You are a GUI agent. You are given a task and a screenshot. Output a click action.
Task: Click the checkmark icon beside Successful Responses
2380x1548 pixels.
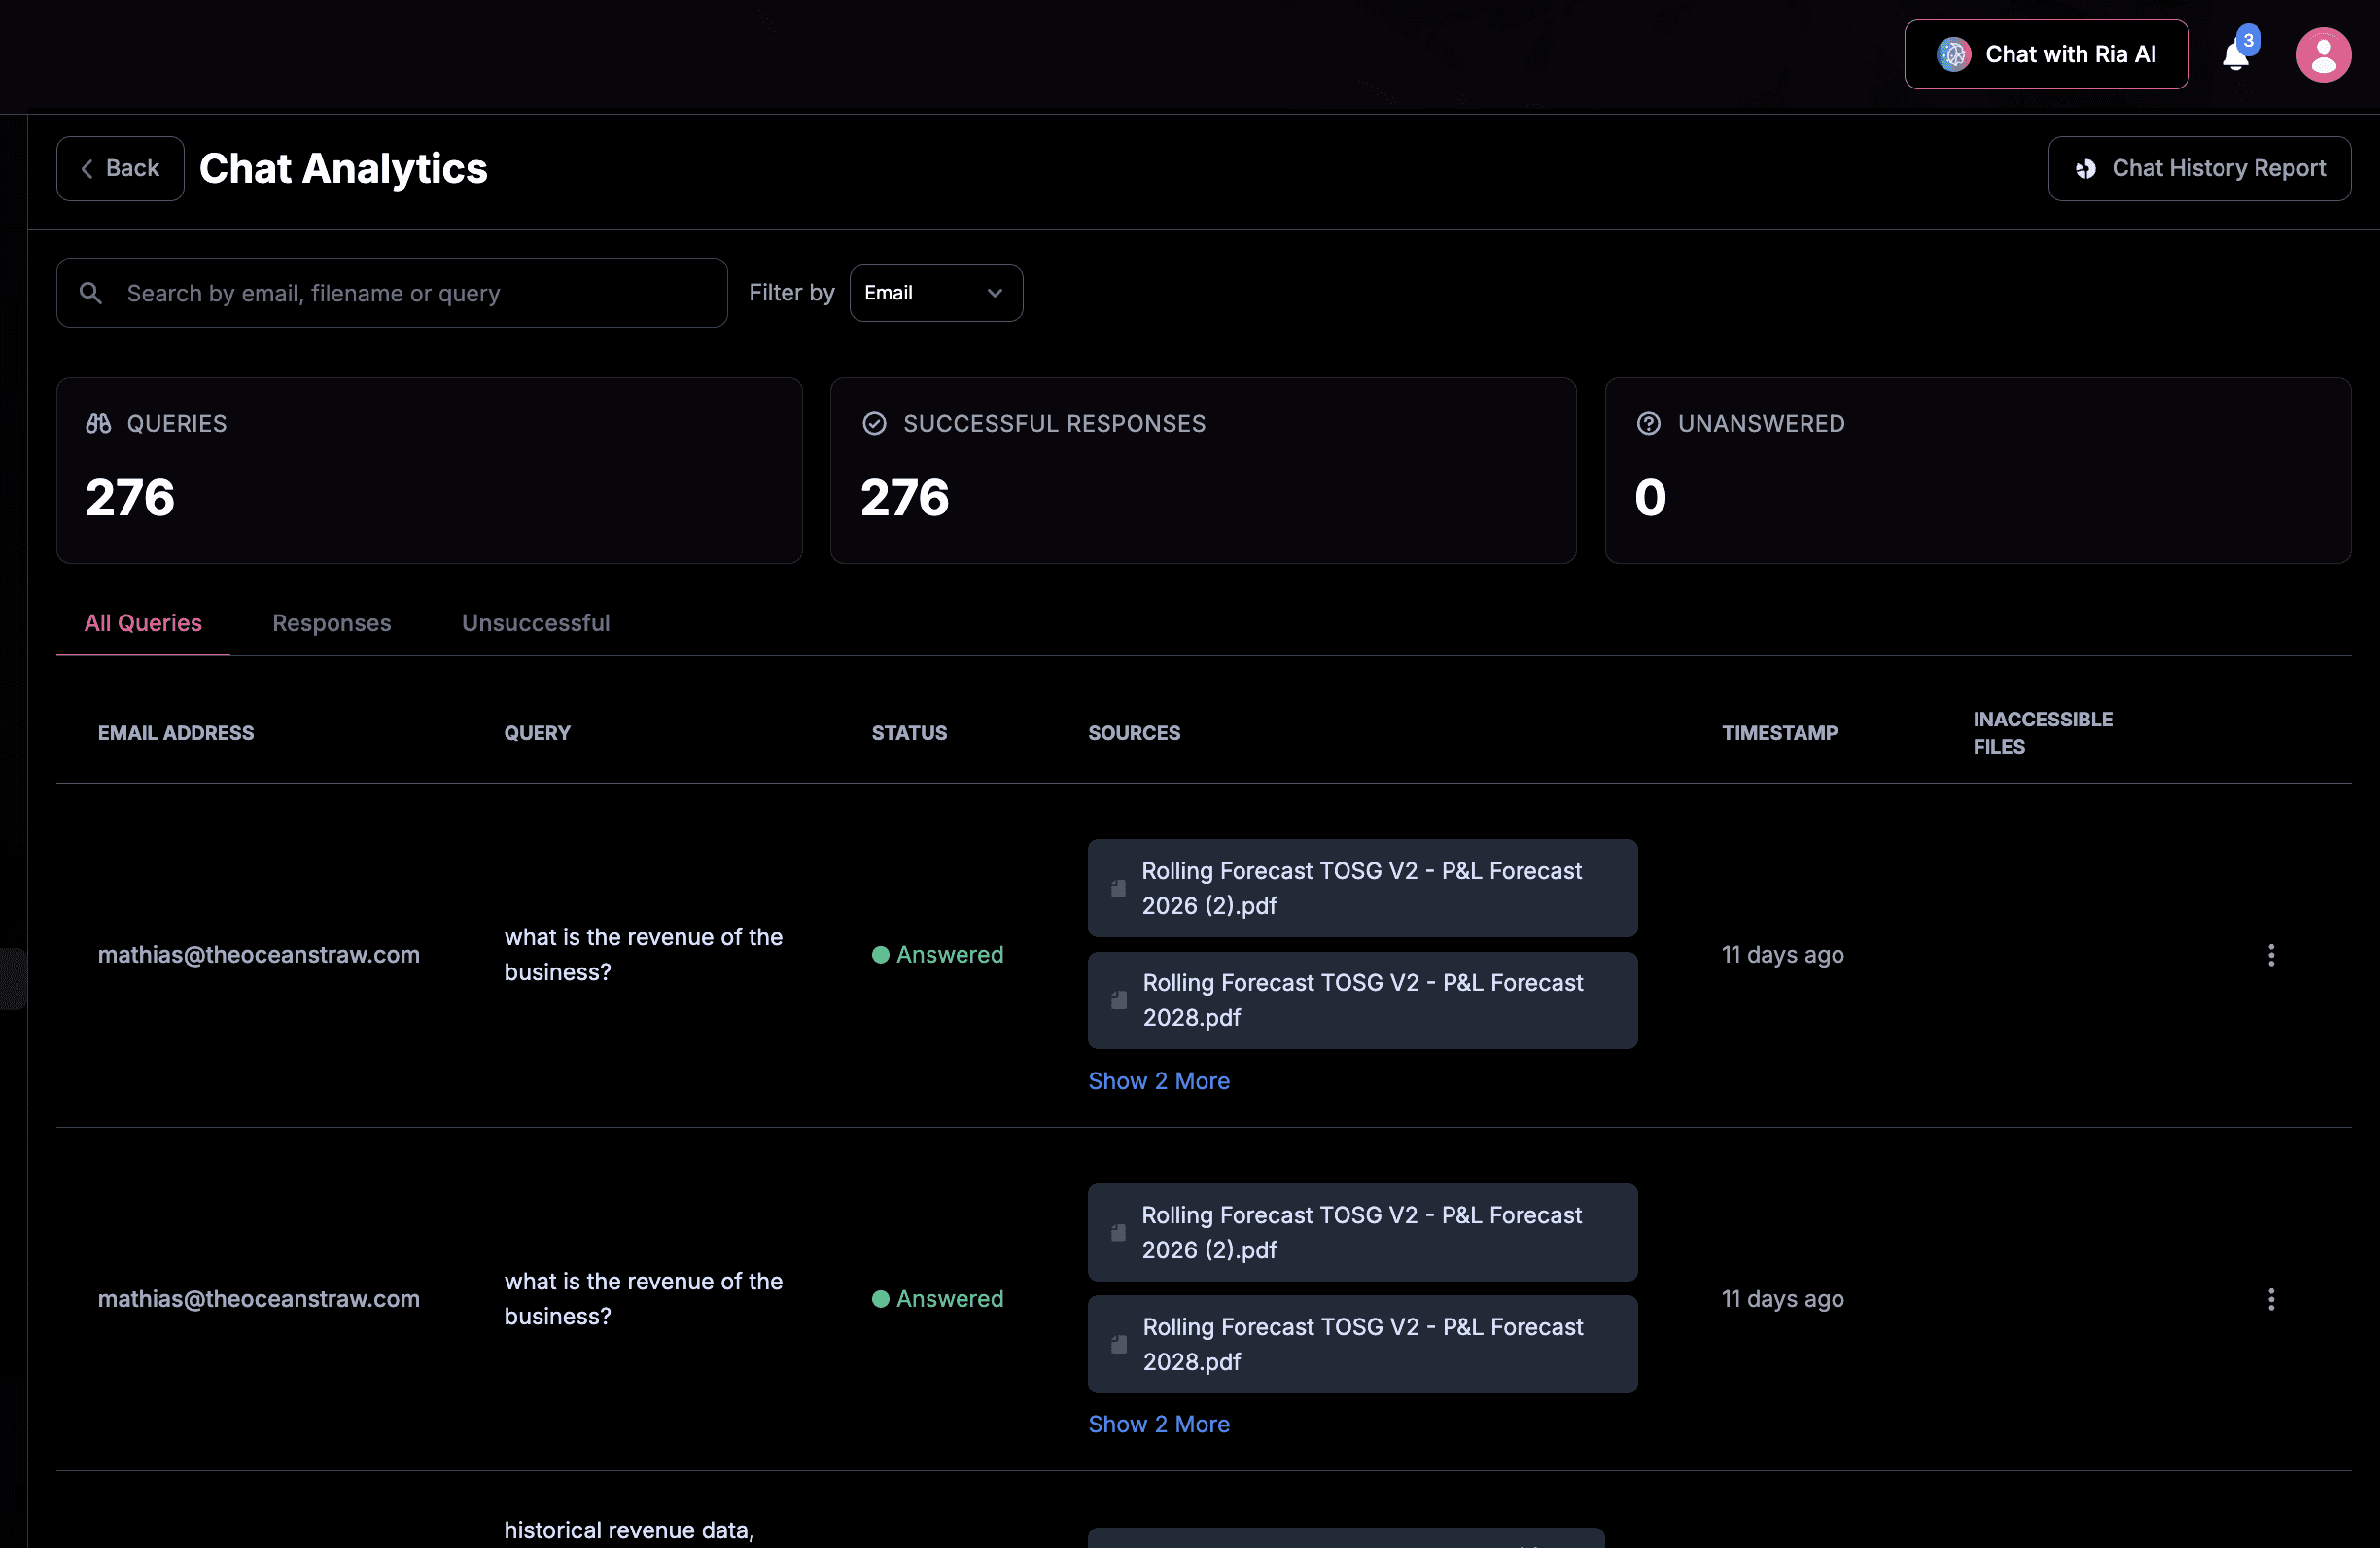pos(874,424)
